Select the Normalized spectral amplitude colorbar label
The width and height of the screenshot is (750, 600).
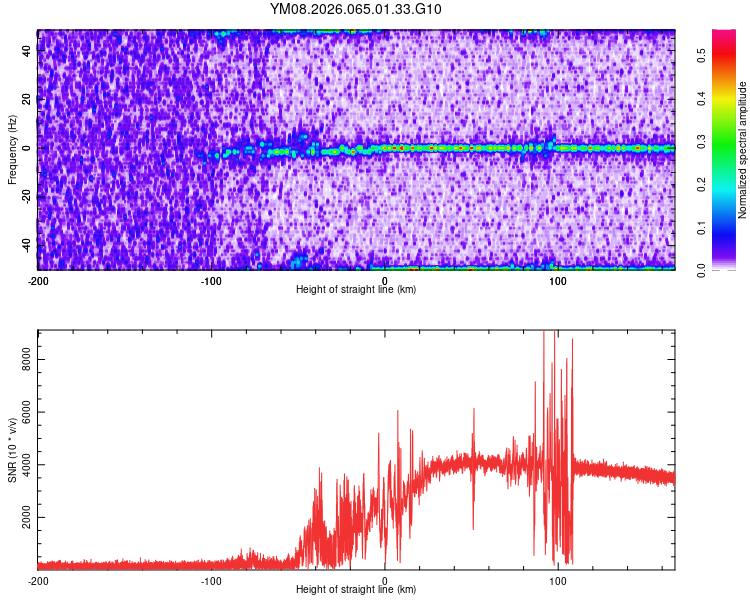click(x=744, y=150)
